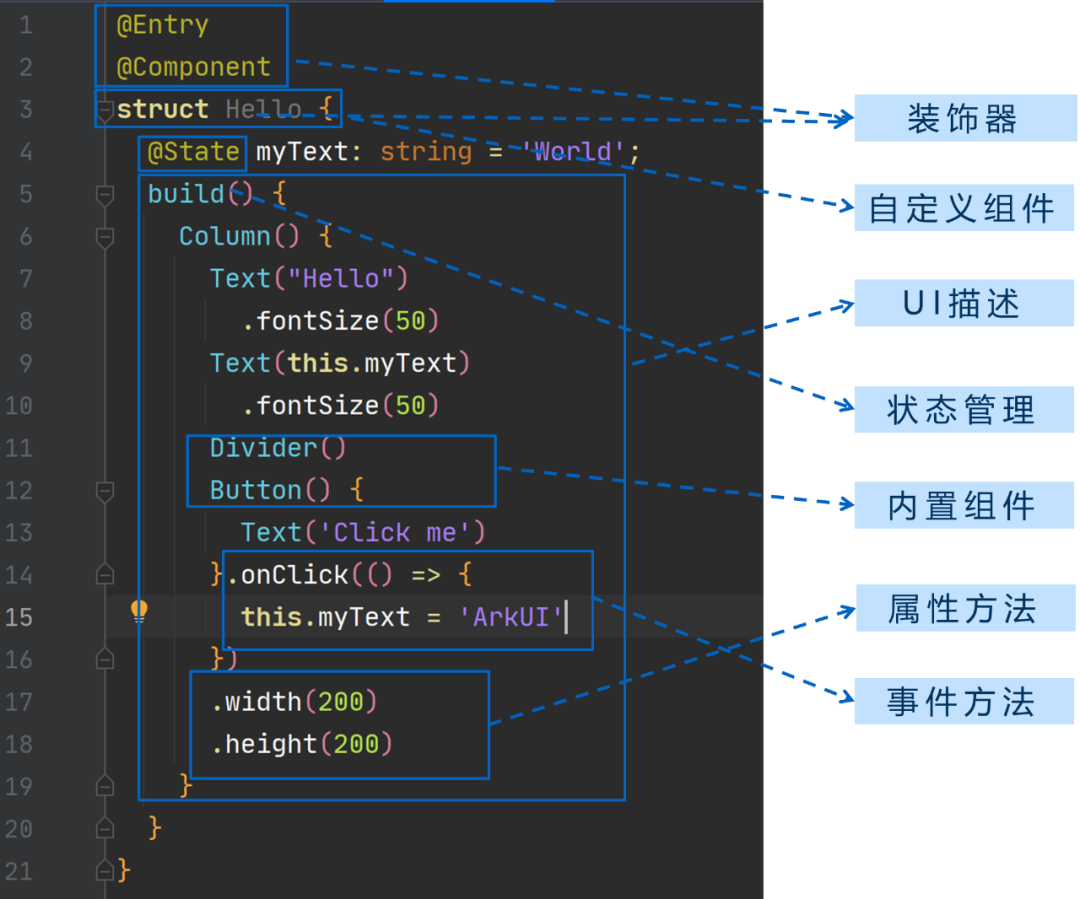The height and width of the screenshot is (899, 1080).
Task: Click the fold end marker on line 21
Action: (x=105, y=870)
